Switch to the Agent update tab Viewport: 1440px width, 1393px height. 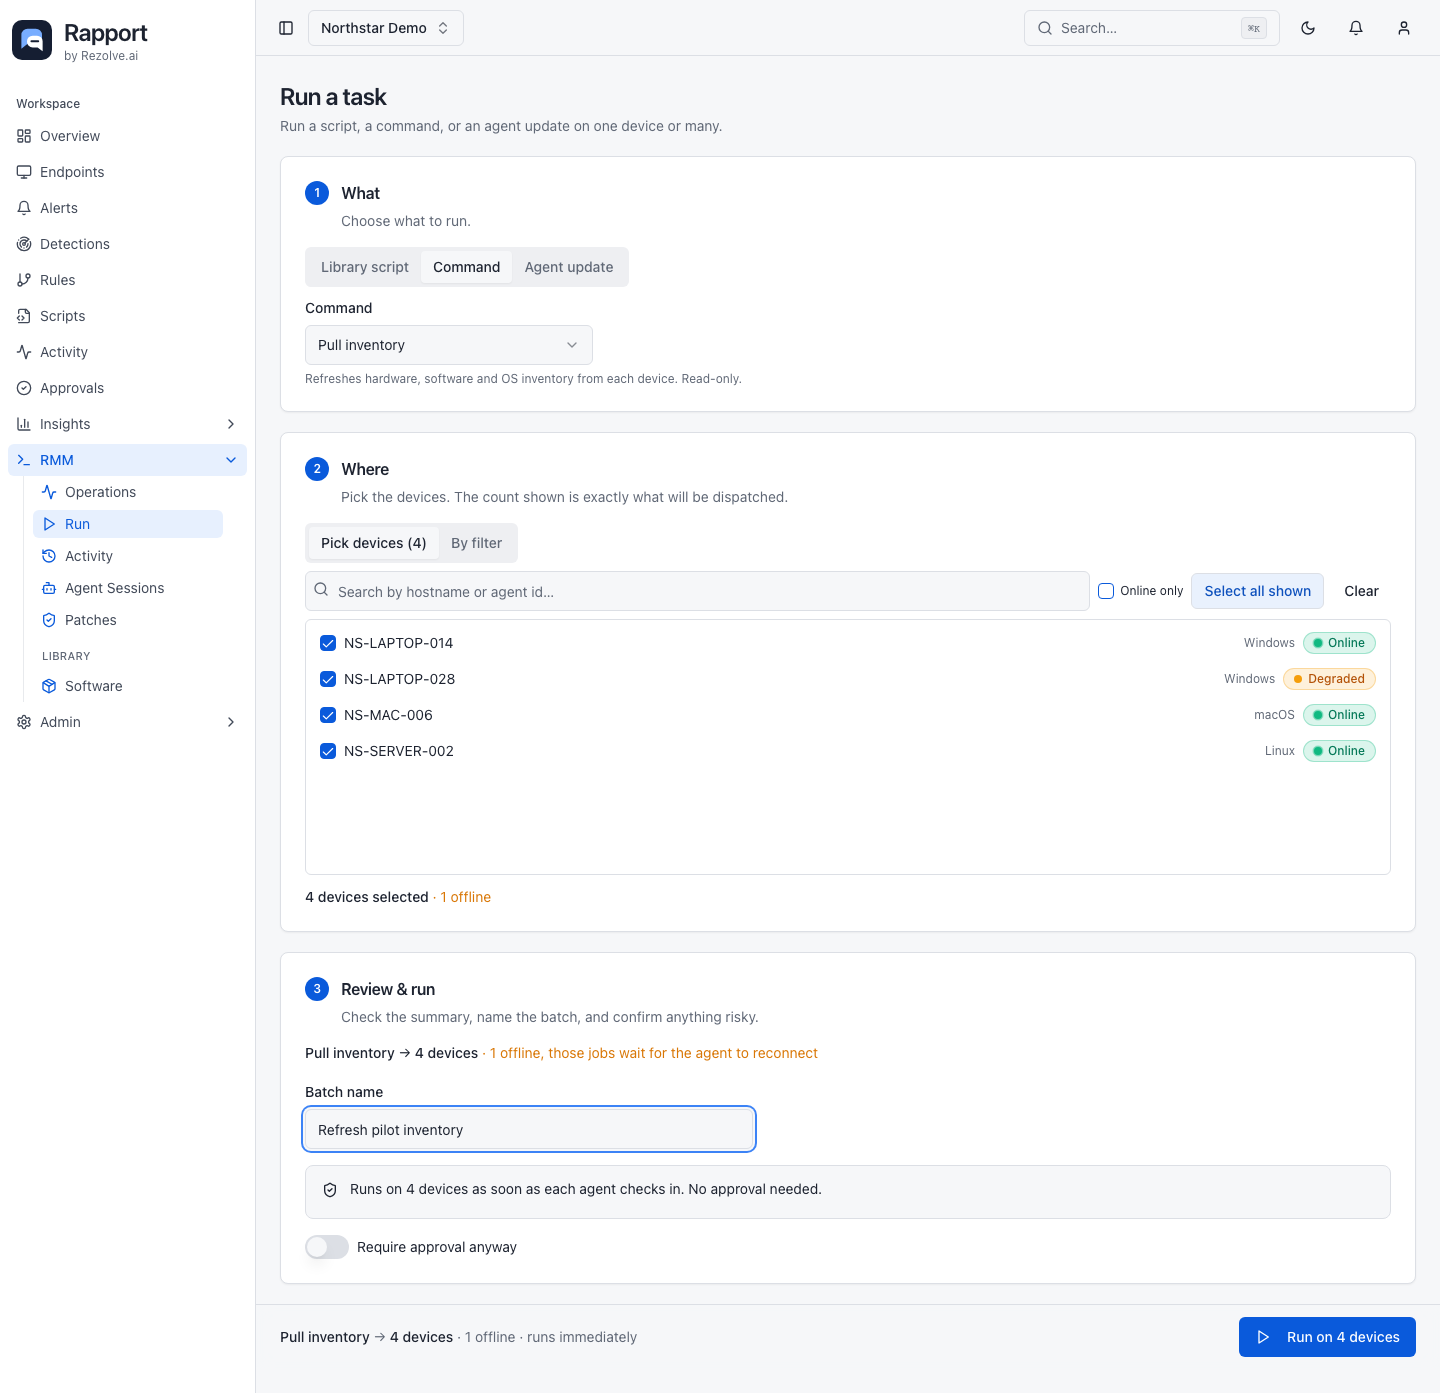click(569, 267)
